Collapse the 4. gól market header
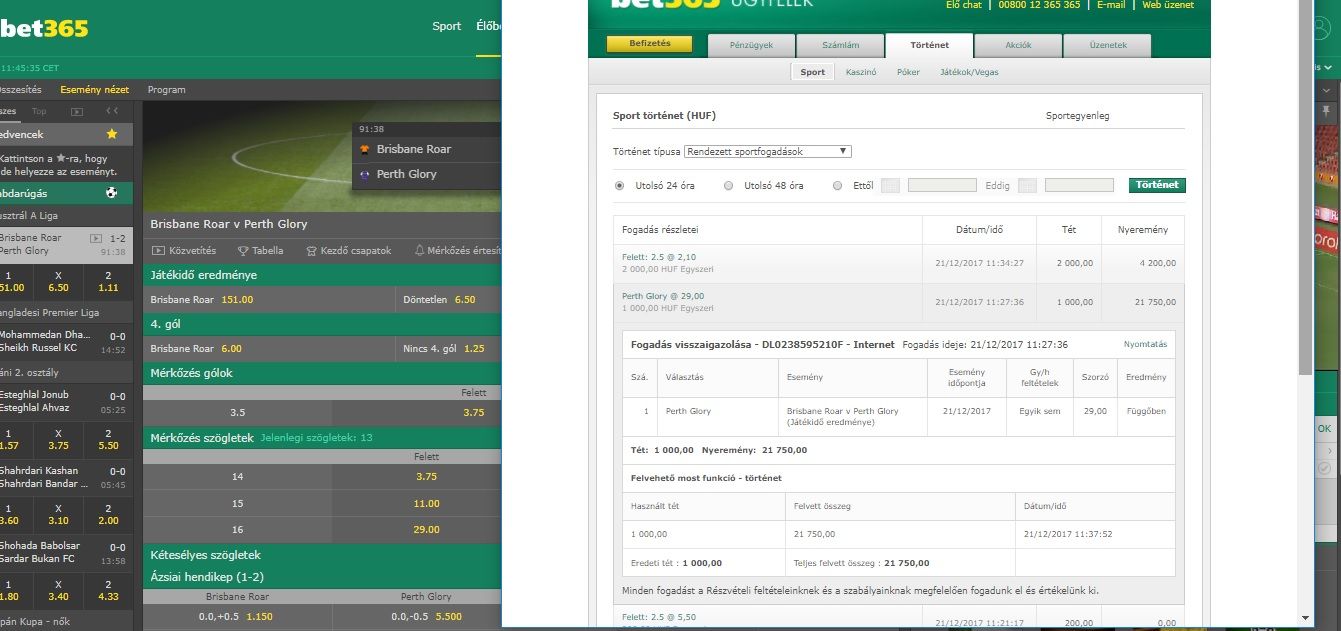The width and height of the screenshot is (1341, 631). (x=321, y=324)
